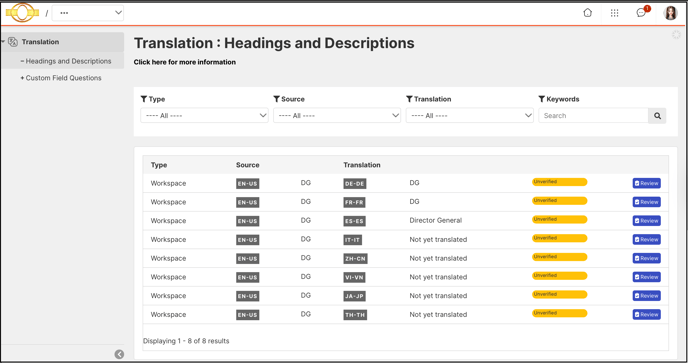Click the magnifier search button beside Keywords
Viewport: 688px width, 363px height.
(657, 116)
